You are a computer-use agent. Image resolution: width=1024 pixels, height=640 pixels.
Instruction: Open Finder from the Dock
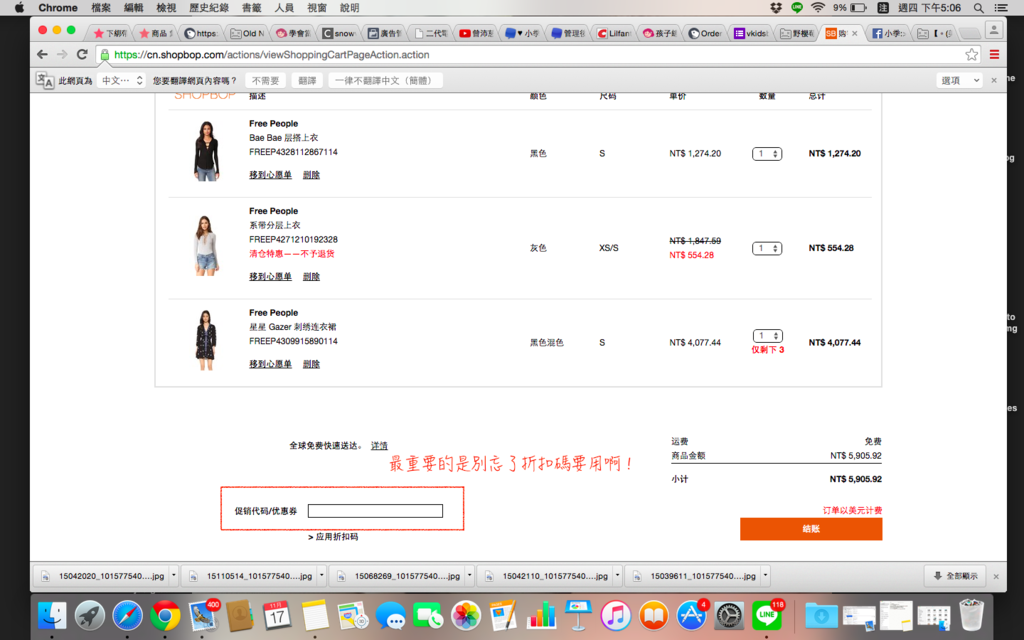point(52,615)
